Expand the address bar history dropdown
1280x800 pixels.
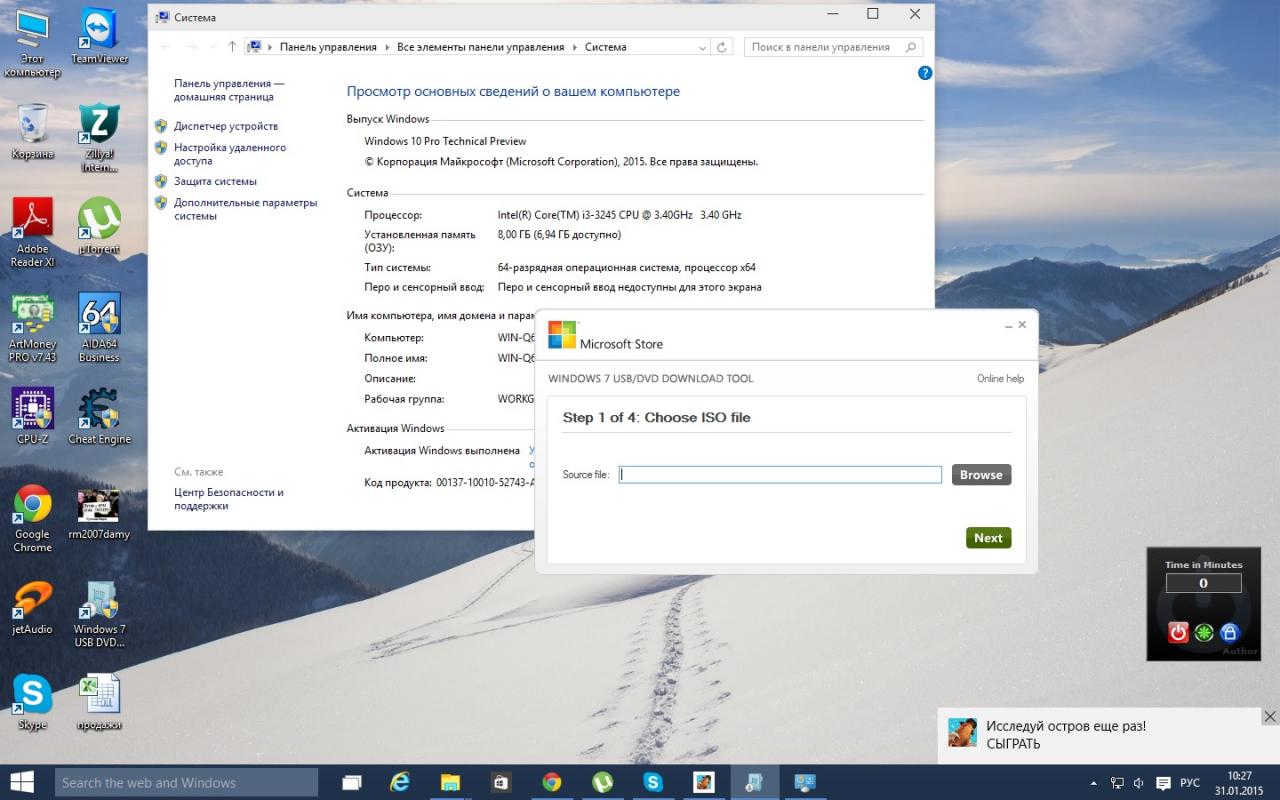(701, 47)
